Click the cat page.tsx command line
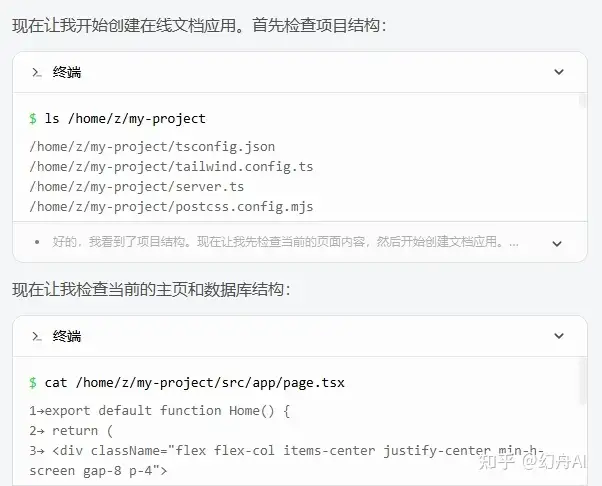 pyautogui.click(x=188, y=383)
